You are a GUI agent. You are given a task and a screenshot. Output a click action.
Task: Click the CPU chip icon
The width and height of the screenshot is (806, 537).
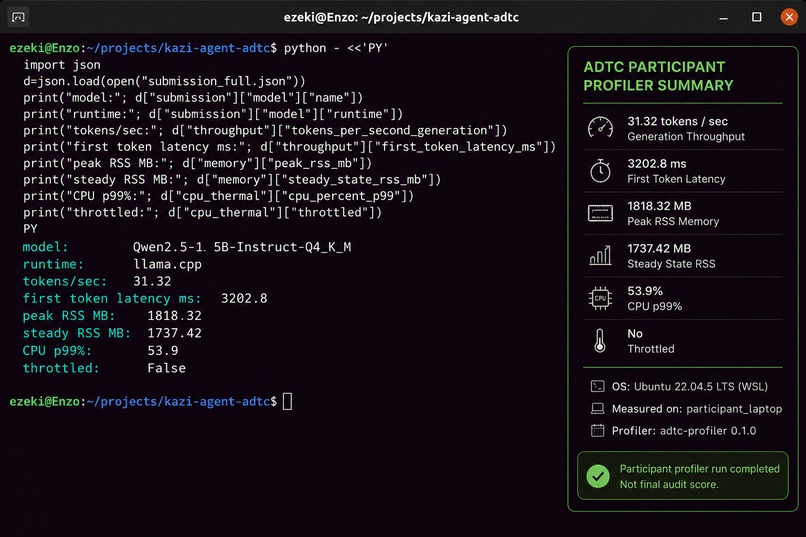[x=600, y=298]
